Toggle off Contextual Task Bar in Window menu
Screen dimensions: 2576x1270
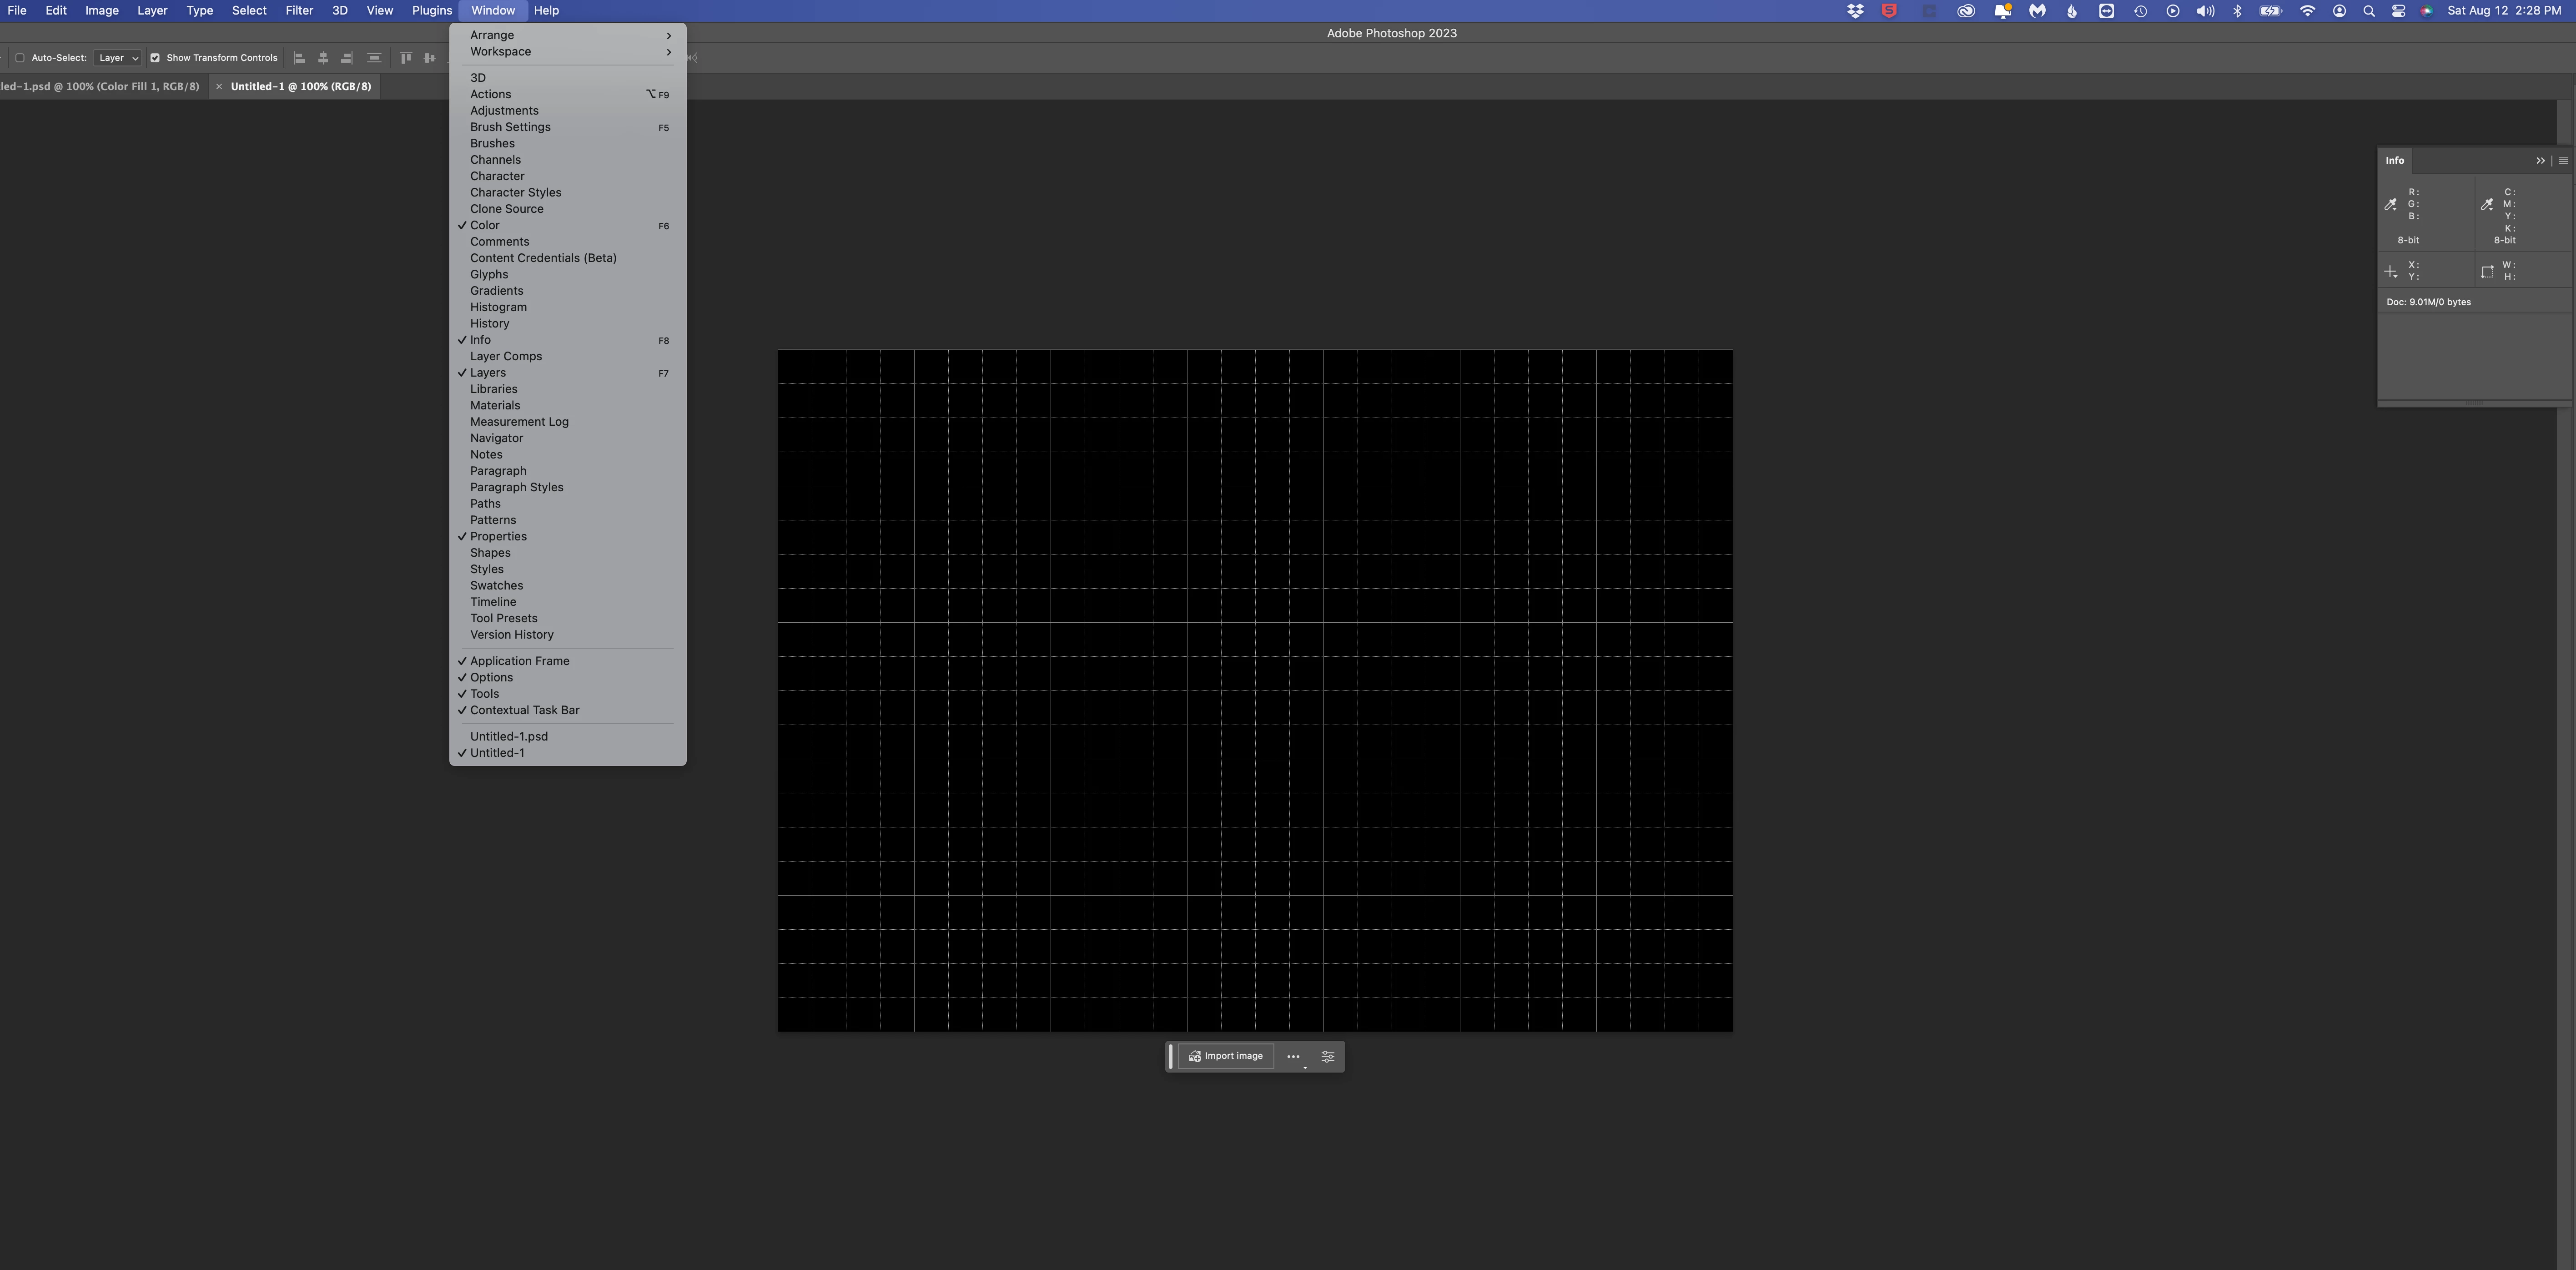click(524, 710)
